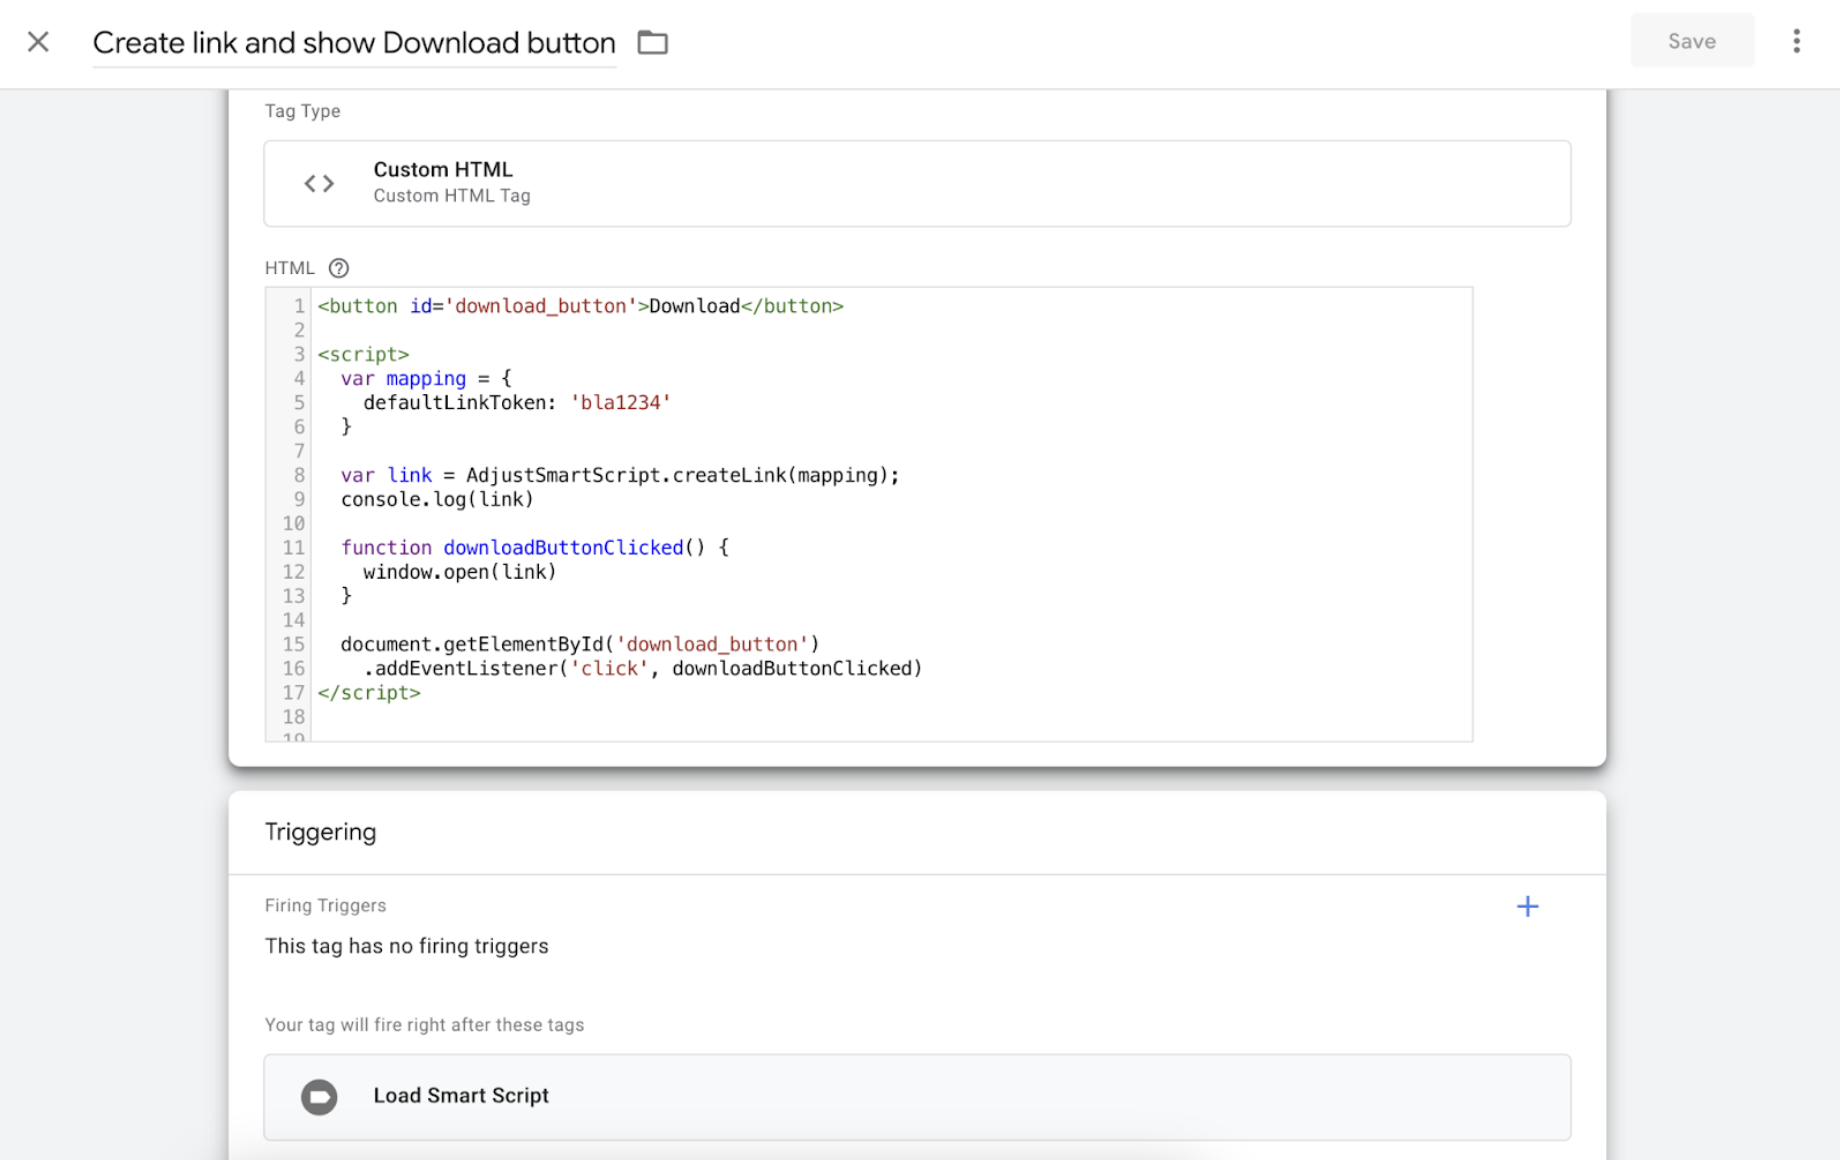Edit the tag name 'Create link and show Download button'
Image resolution: width=1840 pixels, height=1160 pixels.
click(x=354, y=43)
